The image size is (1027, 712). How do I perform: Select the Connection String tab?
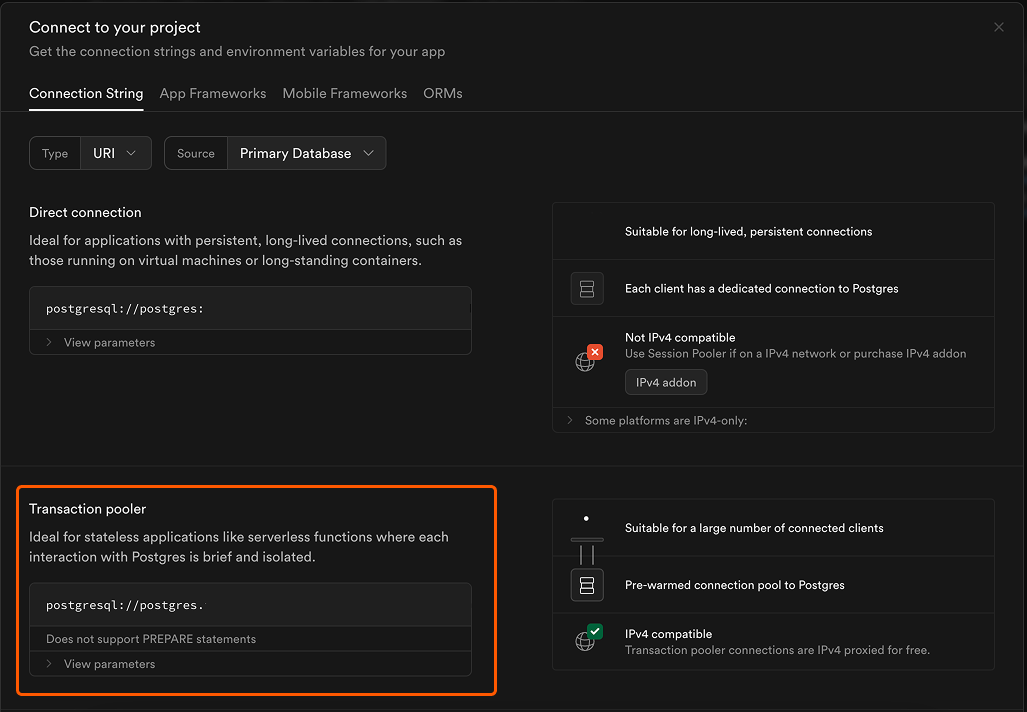tap(86, 93)
